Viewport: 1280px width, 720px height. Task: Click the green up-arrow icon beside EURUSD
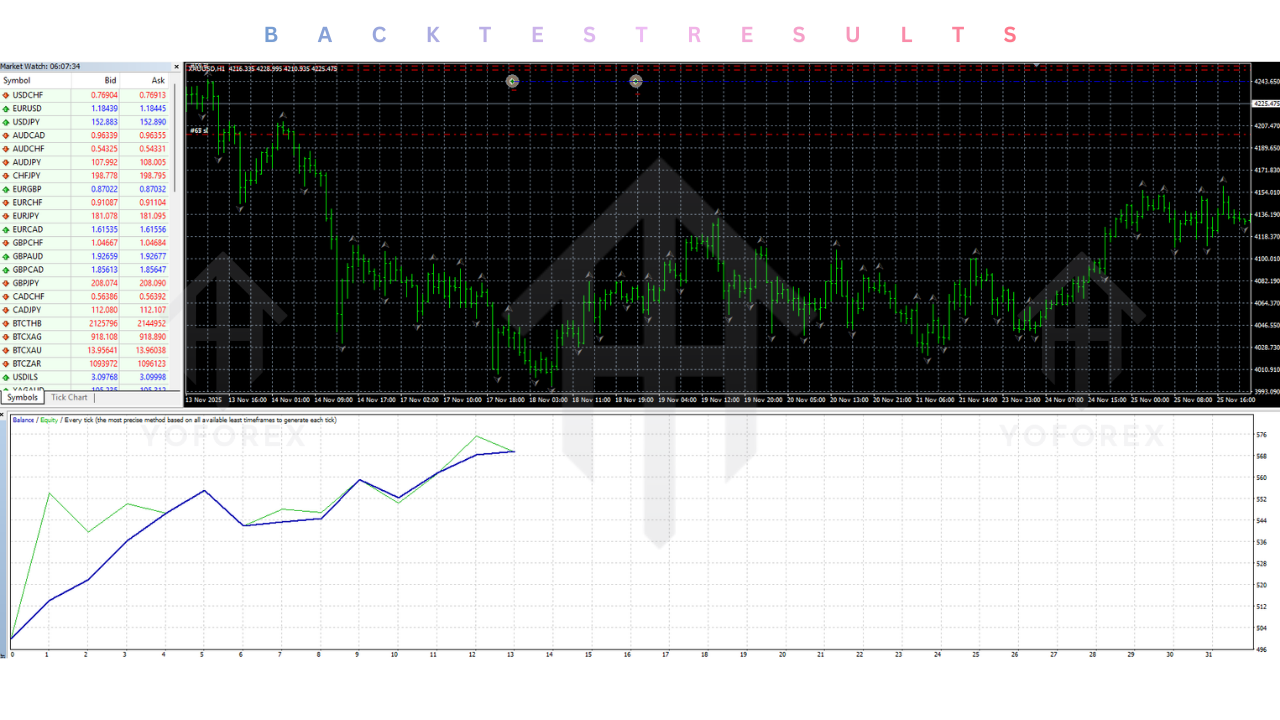pos(8,108)
